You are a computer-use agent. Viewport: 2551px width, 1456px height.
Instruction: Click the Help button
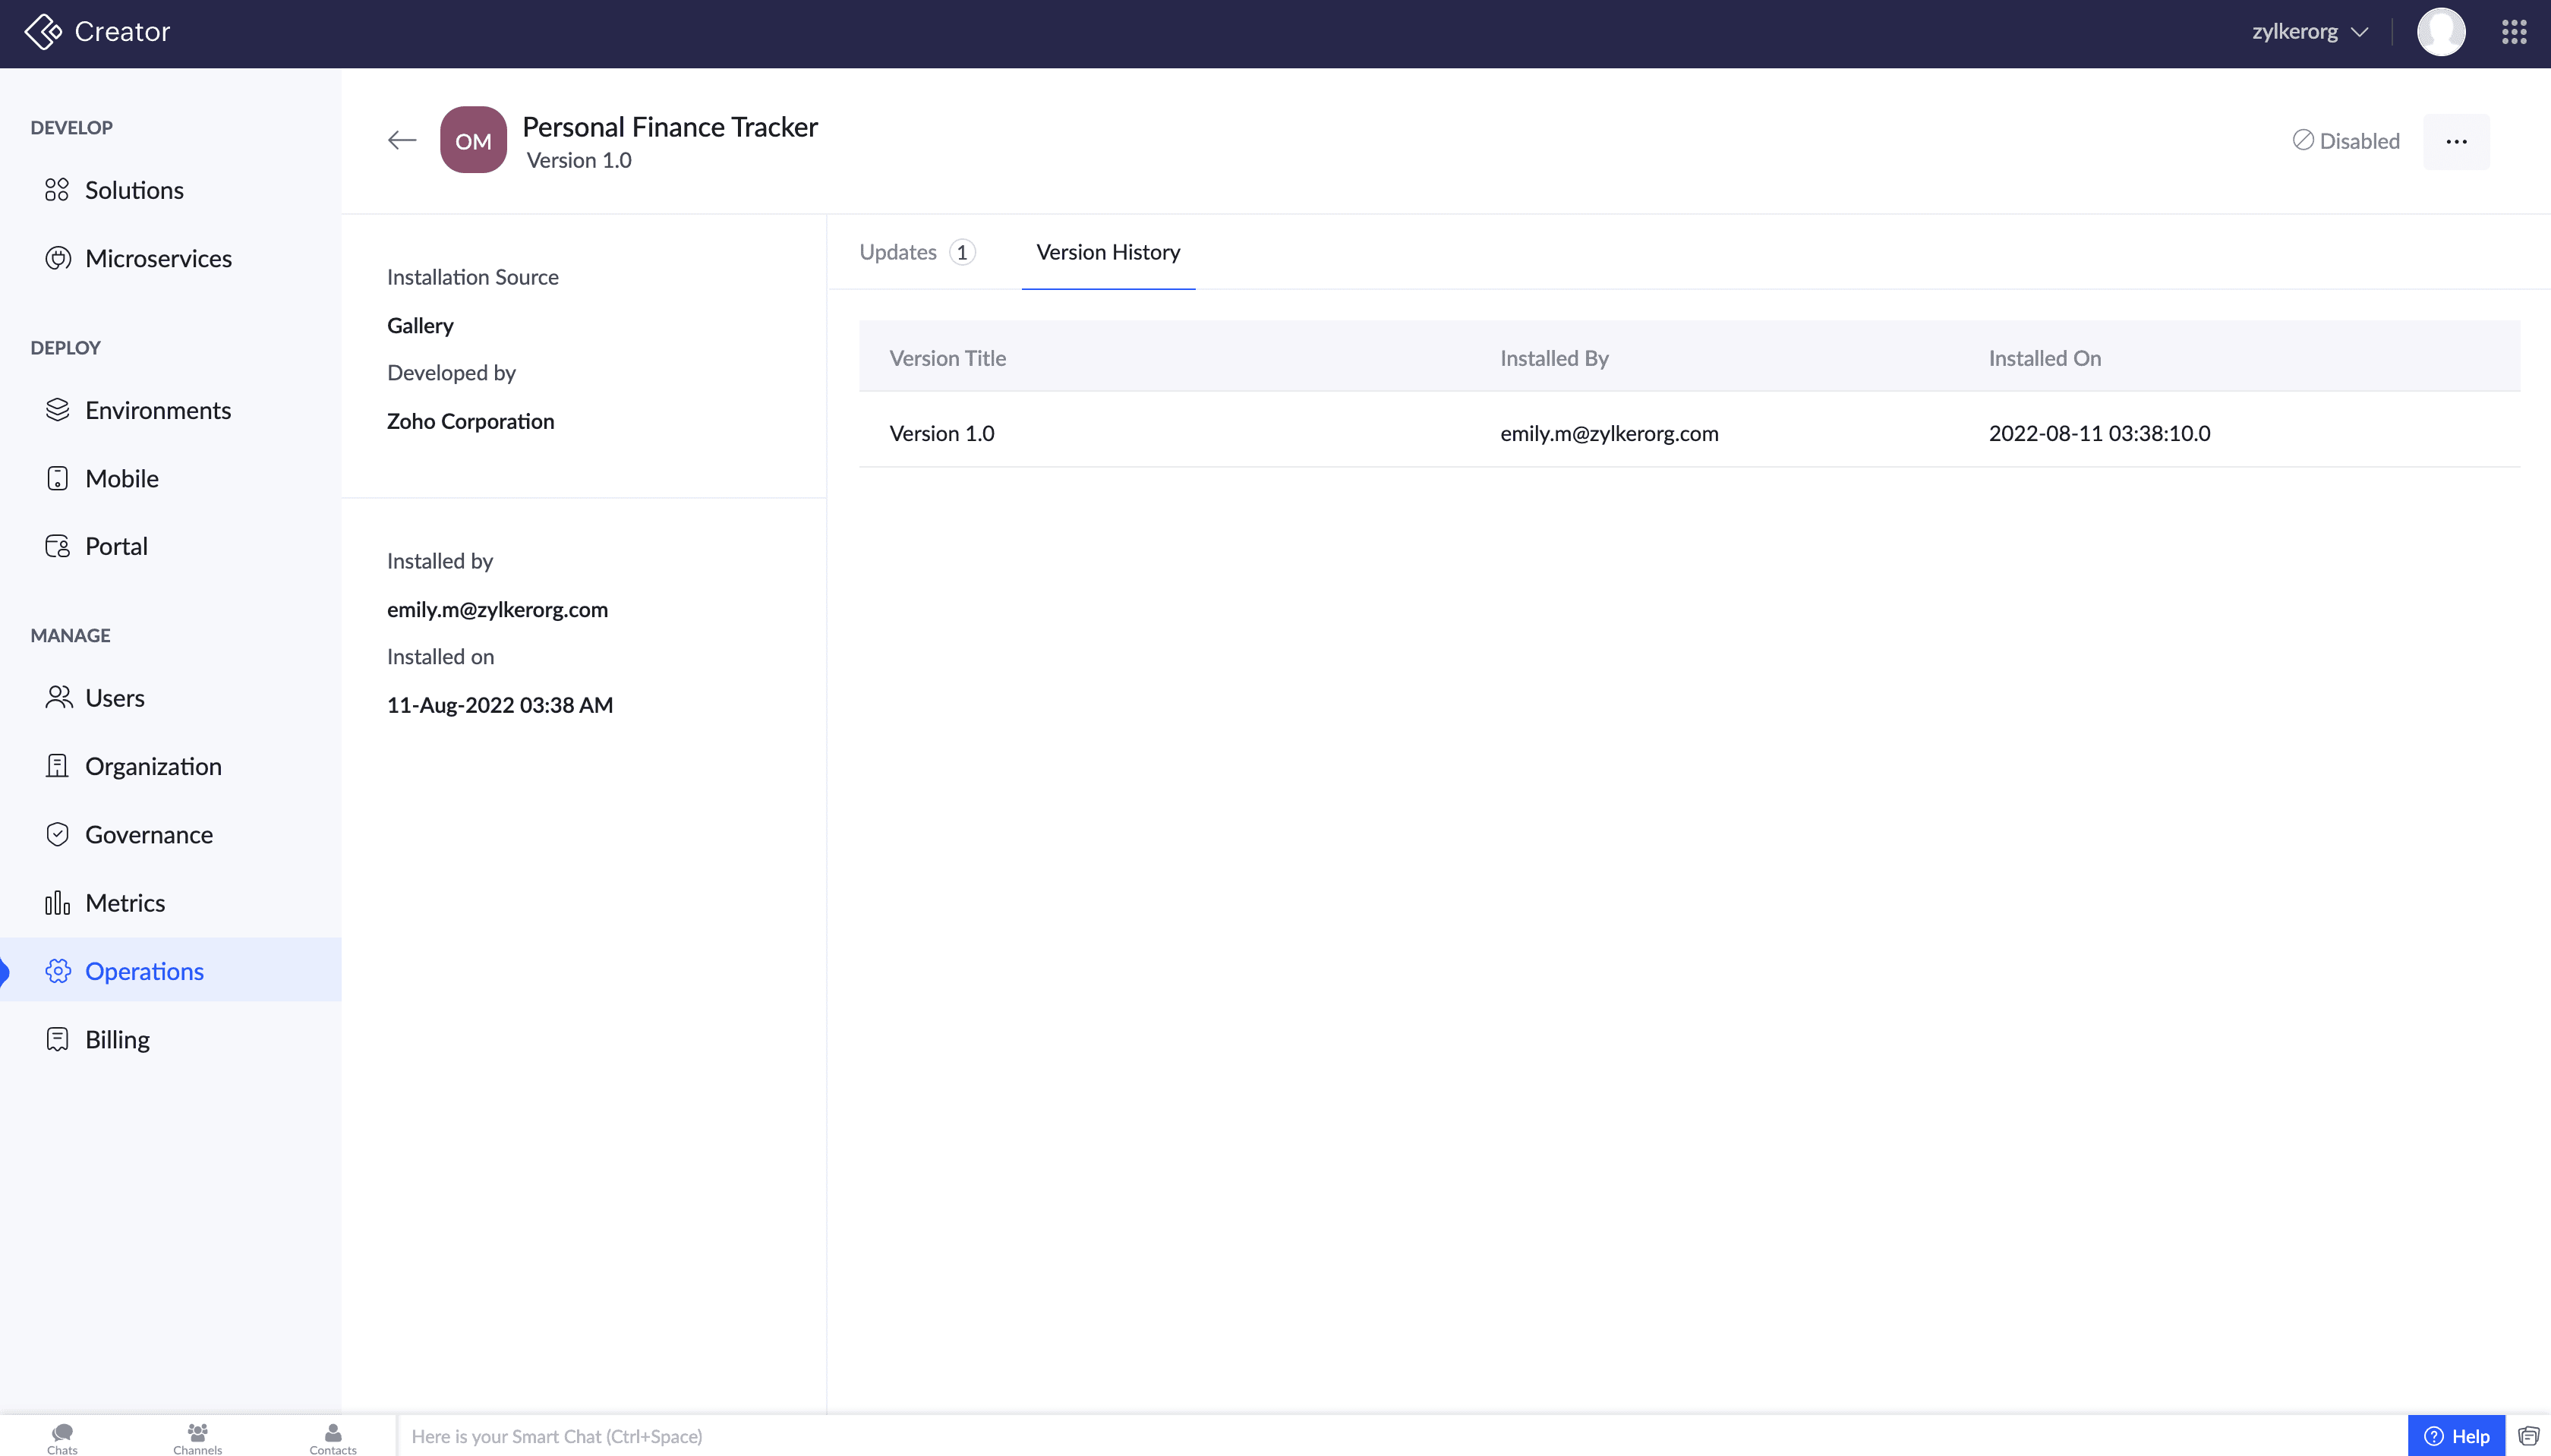click(2456, 1436)
